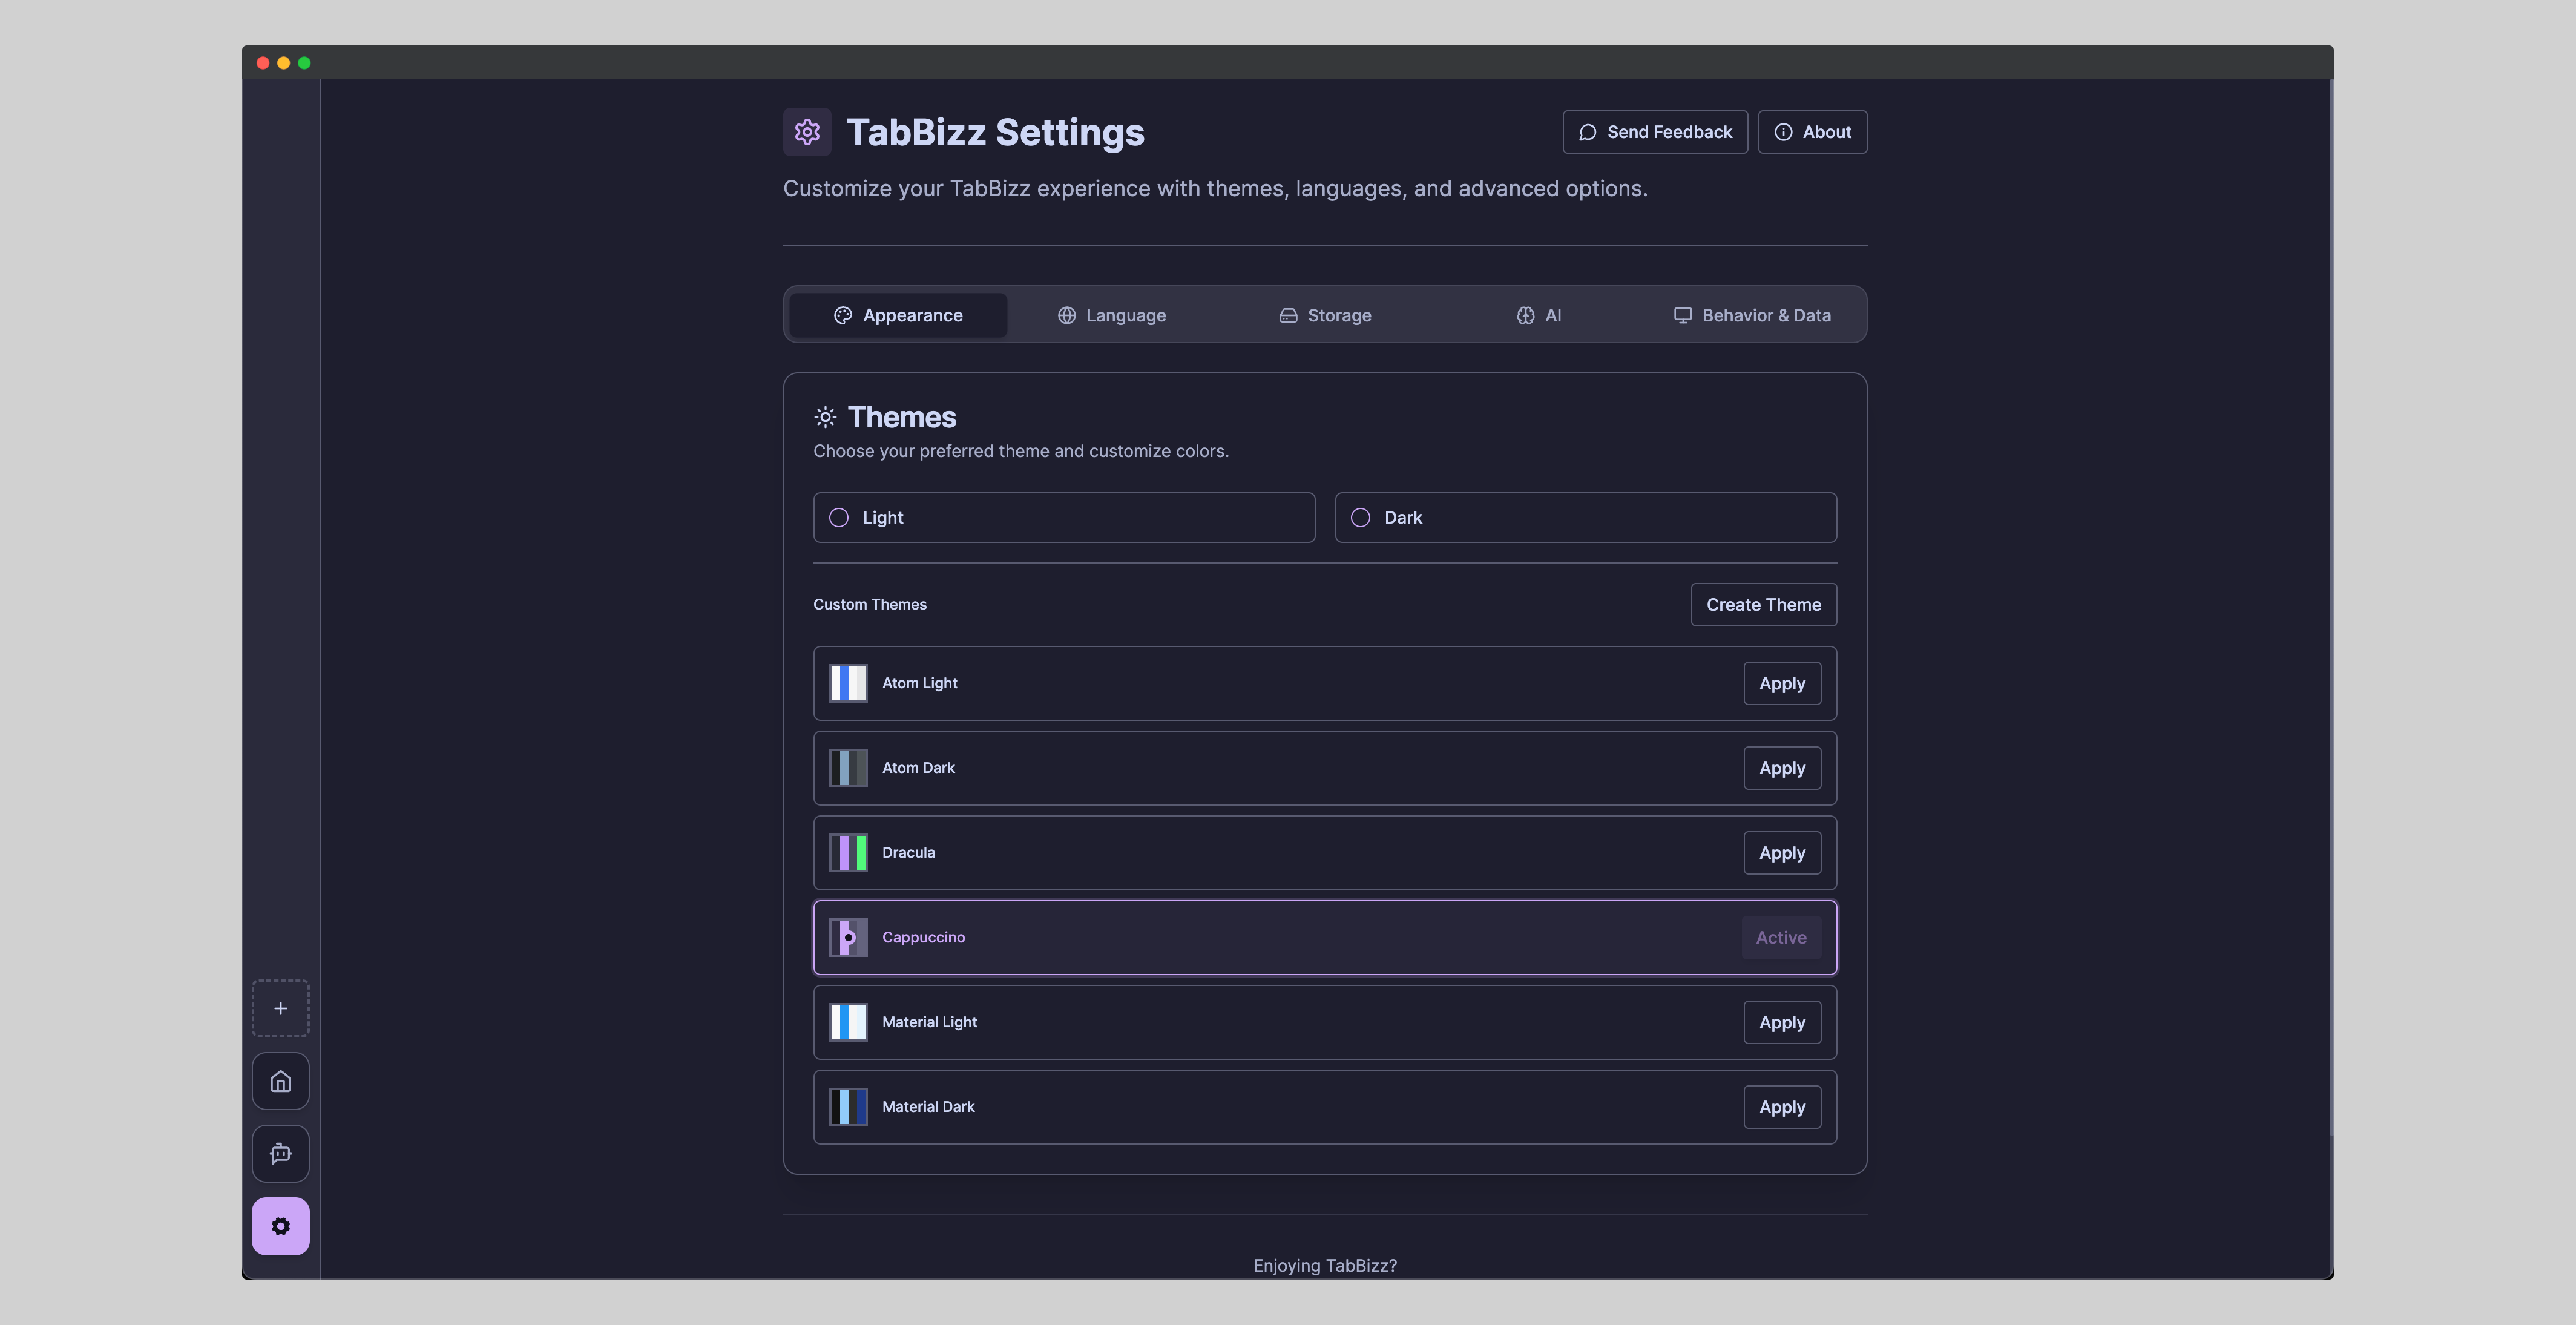This screenshot has height=1325, width=2576.
Task: Click the Material Light theme name
Action: pos(929,1022)
